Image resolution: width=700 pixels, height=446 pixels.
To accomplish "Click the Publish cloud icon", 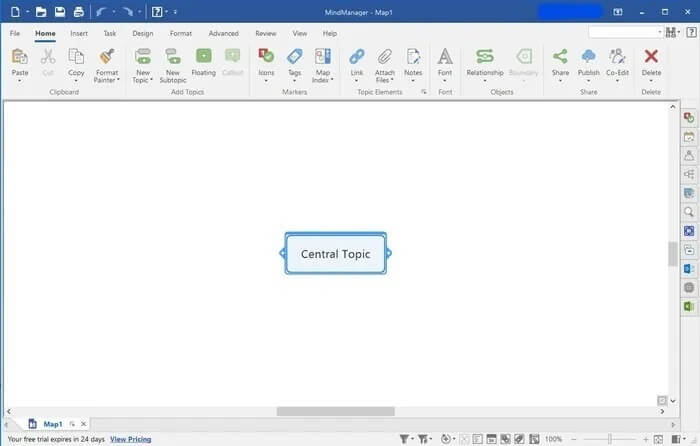I will [588, 57].
